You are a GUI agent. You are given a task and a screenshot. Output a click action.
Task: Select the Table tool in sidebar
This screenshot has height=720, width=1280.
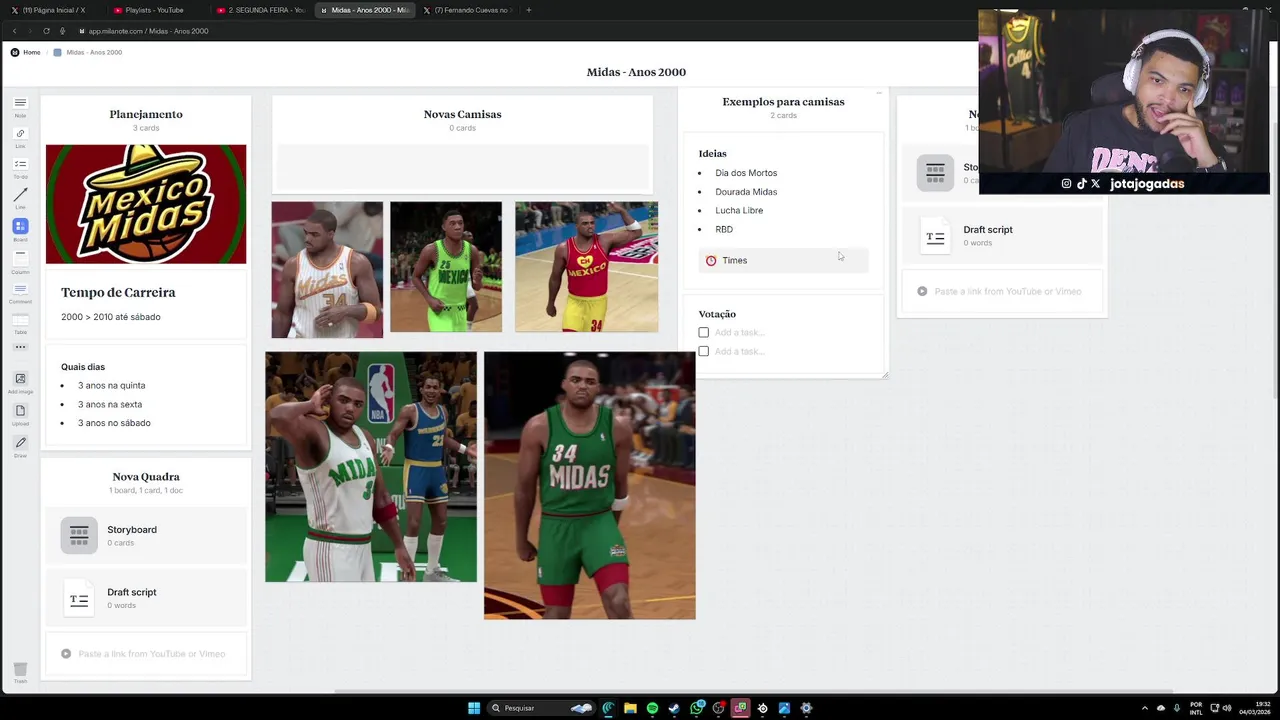pos(20,322)
